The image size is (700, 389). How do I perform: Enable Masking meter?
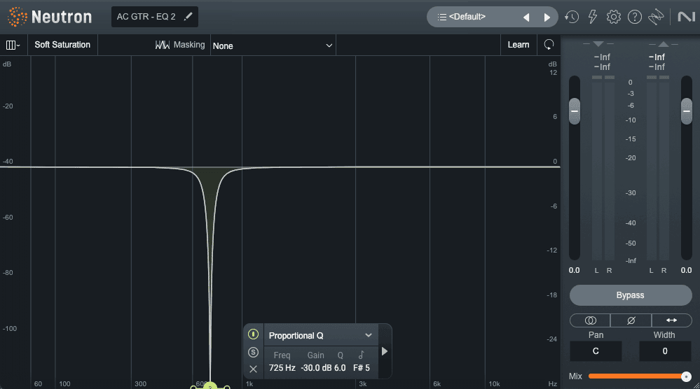coord(180,45)
